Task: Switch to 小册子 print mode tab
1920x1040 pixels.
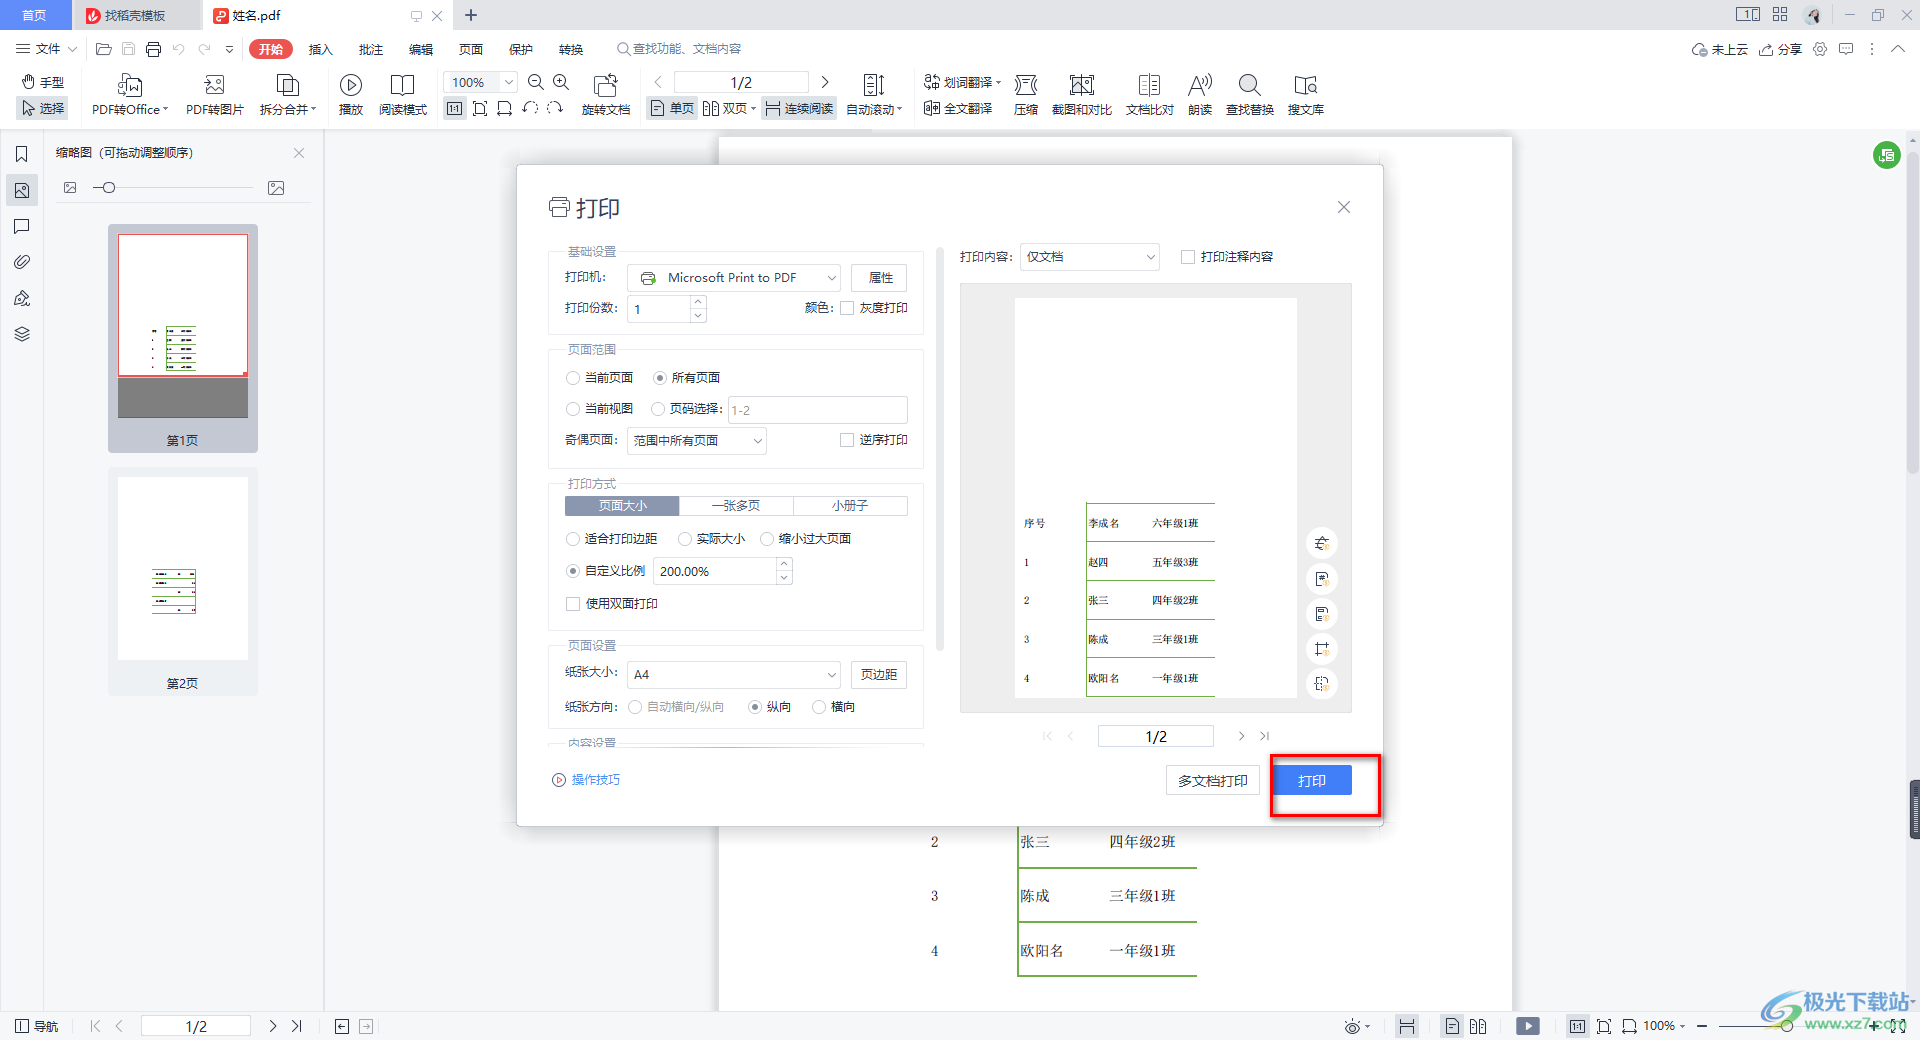Action: point(850,506)
